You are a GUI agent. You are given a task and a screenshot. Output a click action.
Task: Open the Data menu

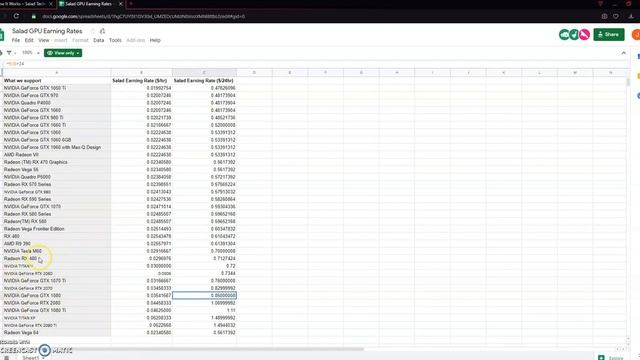[98, 40]
